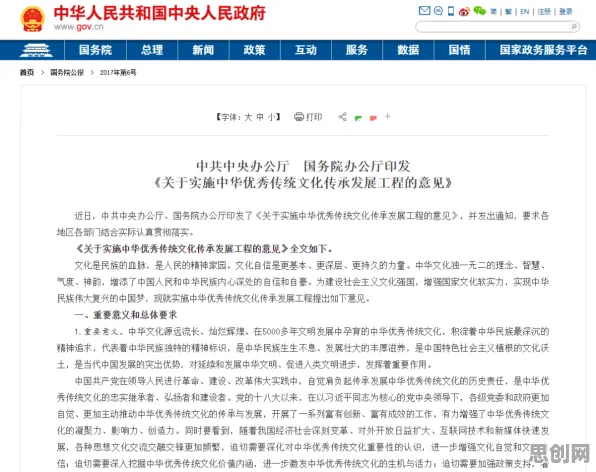Click the plus more-sharing icon
This screenshot has height=472, width=596.
pos(387,116)
